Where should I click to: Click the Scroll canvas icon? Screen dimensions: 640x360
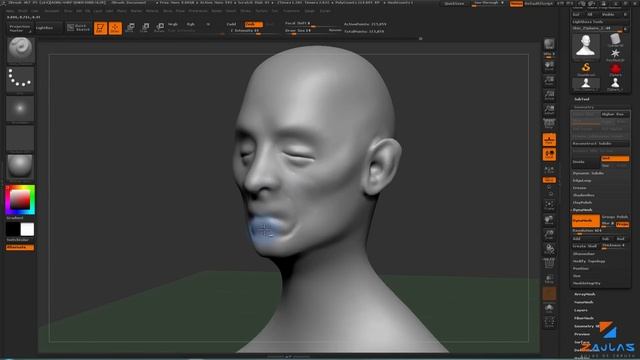coord(549,66)
